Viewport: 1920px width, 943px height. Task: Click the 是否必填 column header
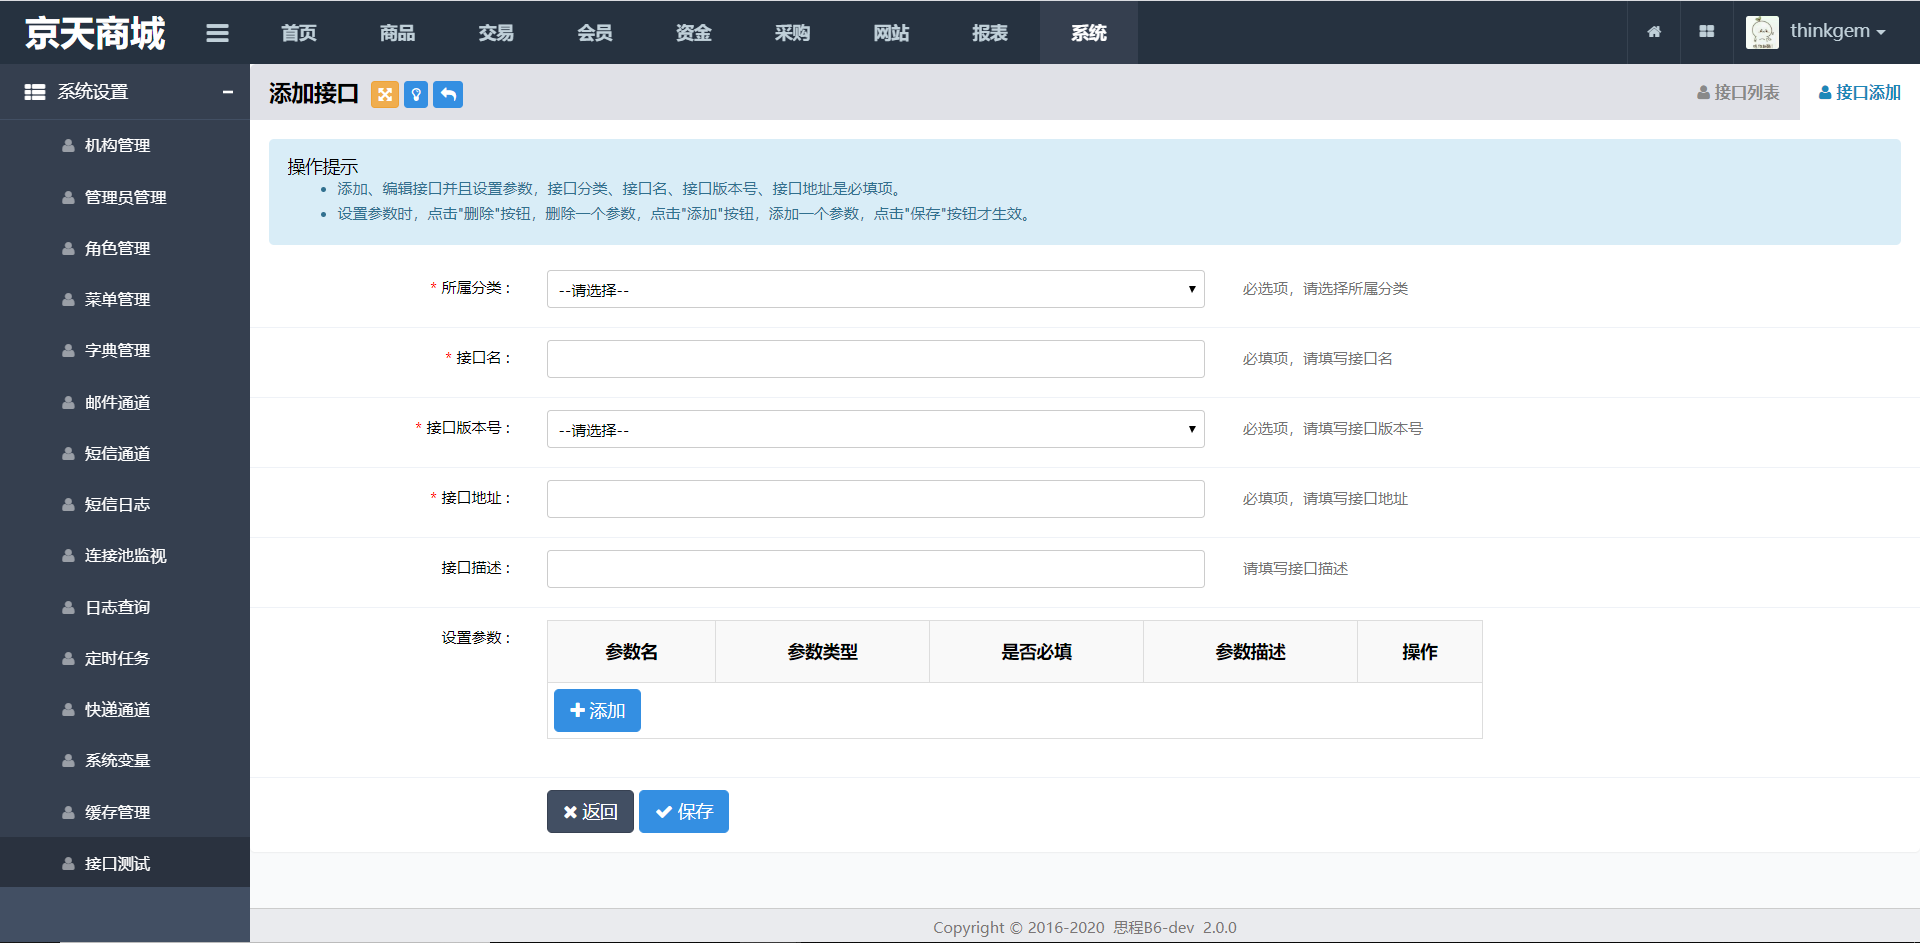click(x=1036, y=652)
